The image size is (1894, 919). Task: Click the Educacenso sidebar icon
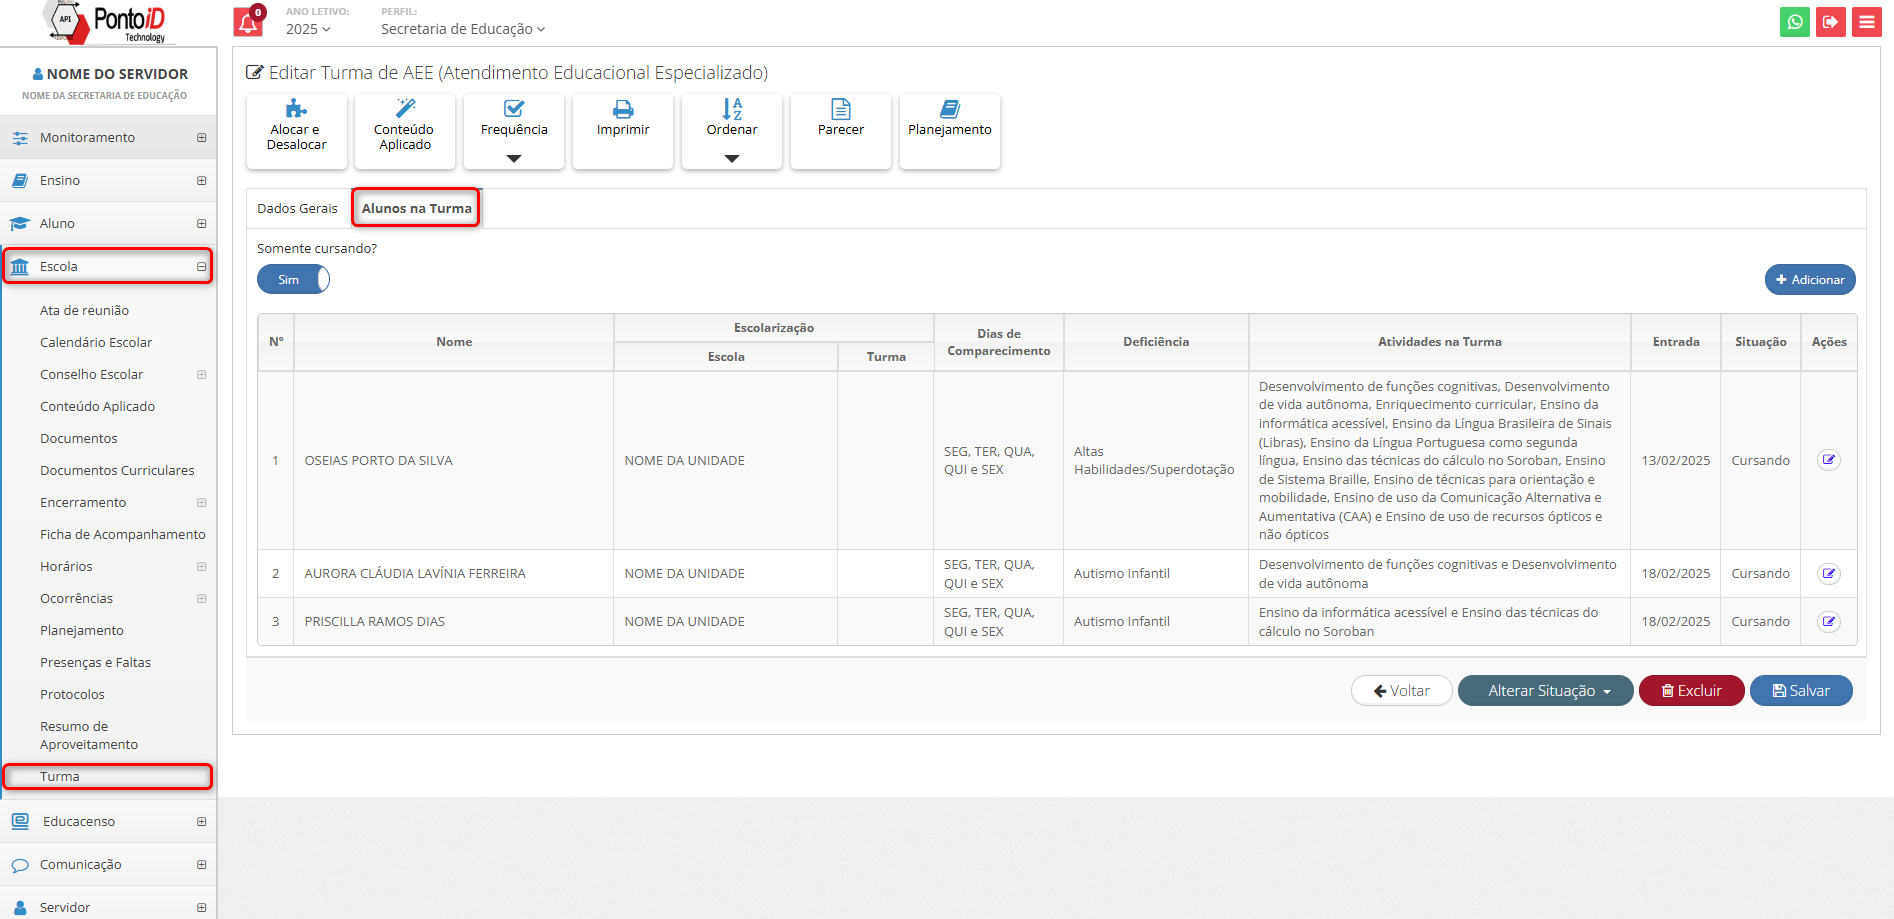coord(20,822)
